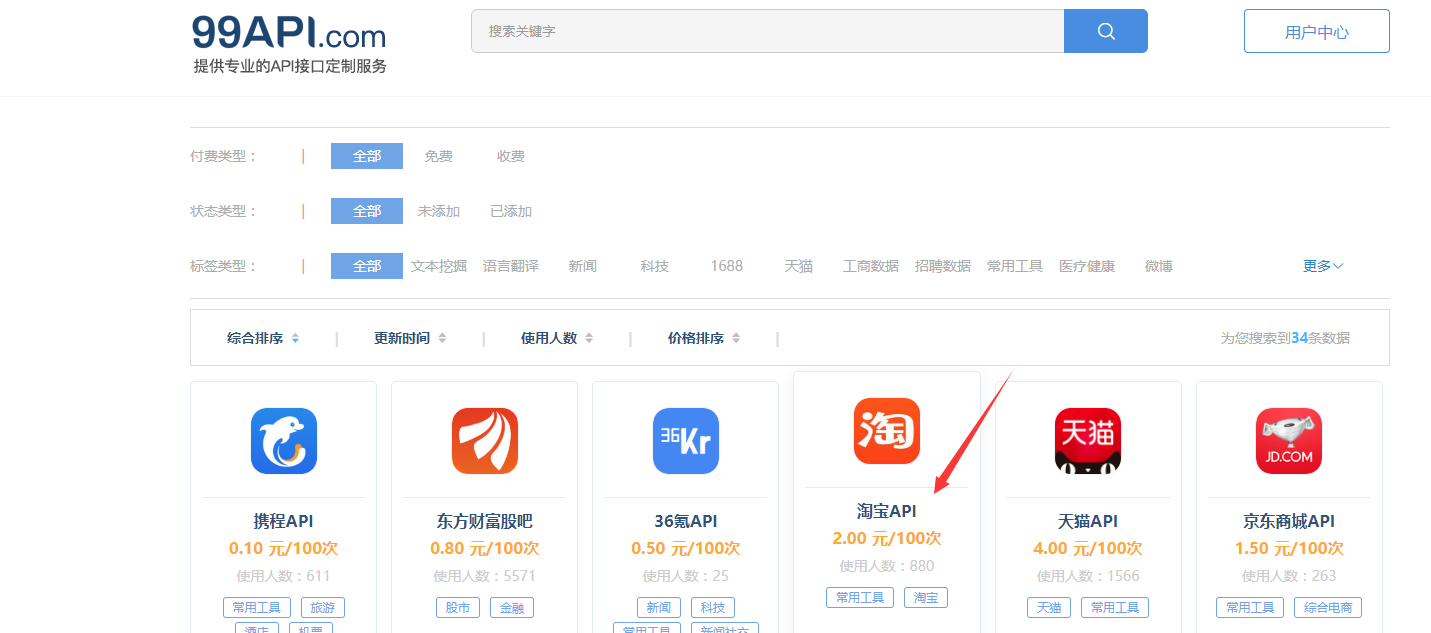The width and height of the screenshot is (1431, 633).
Task: Toggle 价格排序 sort arrows
Action: pyautogui.click(x=736, y=338)
